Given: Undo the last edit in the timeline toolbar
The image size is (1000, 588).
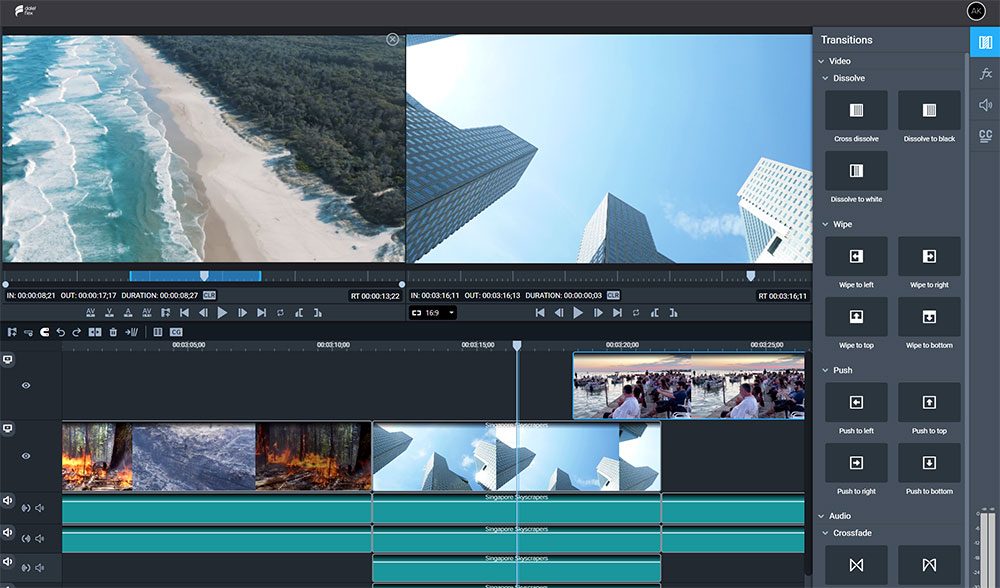Looking at the screenshot, I should [61, 334].
